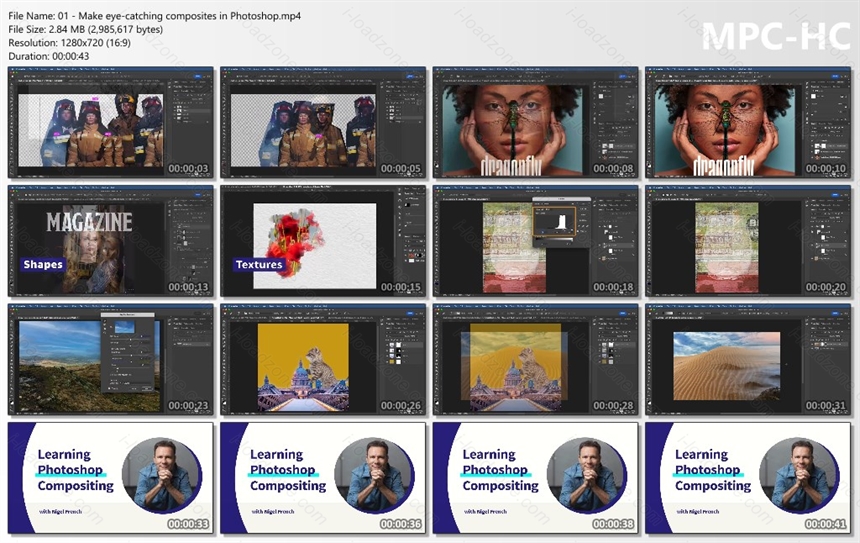The image size is (860, 543).
Task: Click the 'MAGAZINE' headline text
Action: [89, 222]
